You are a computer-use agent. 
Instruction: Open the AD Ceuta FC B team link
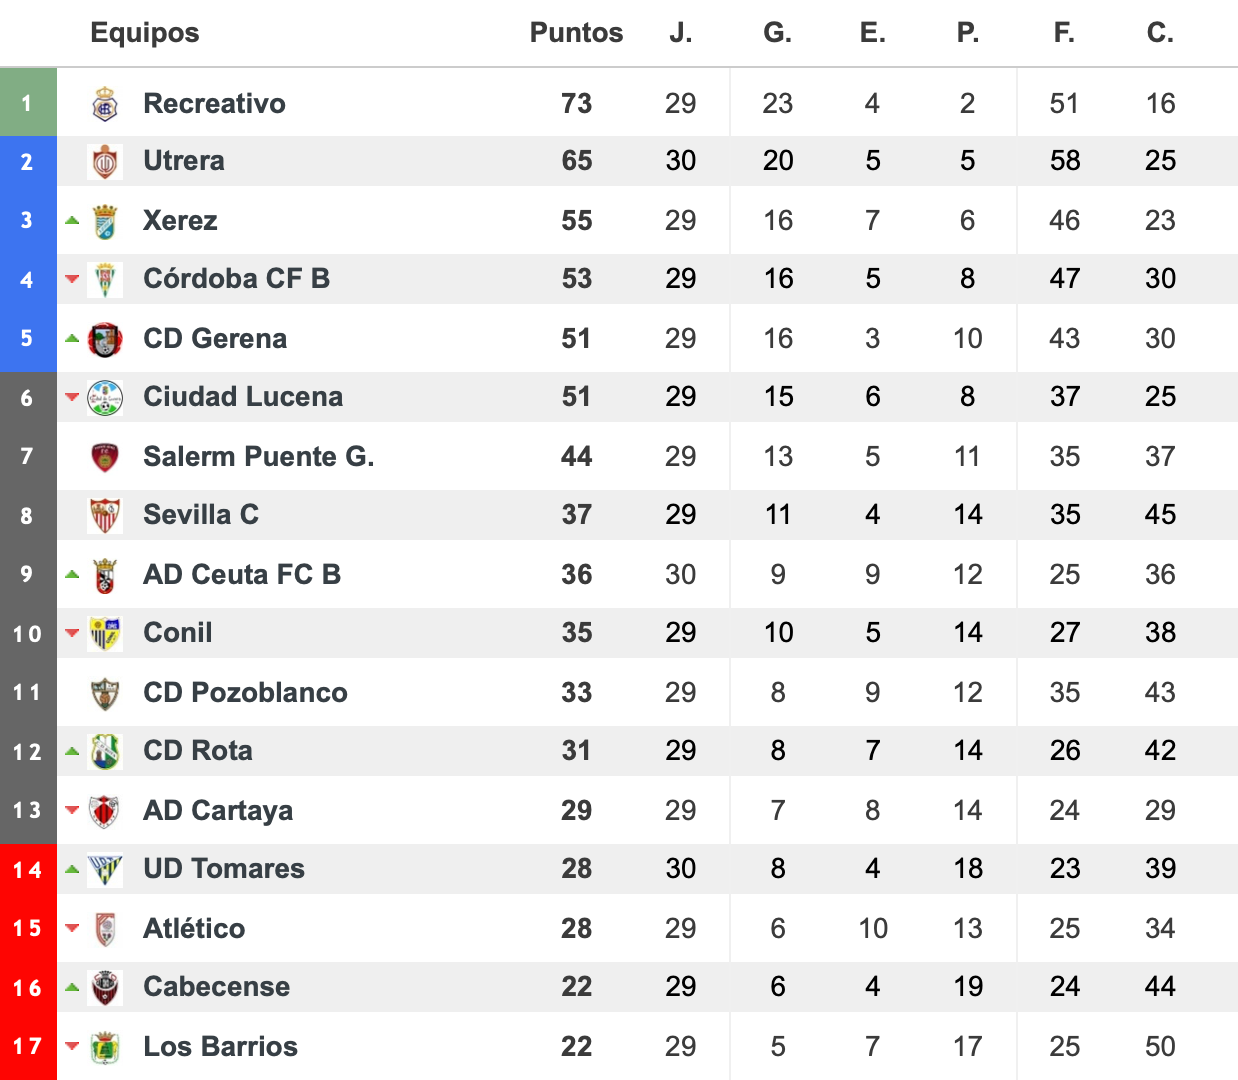(x=242, y=575)
